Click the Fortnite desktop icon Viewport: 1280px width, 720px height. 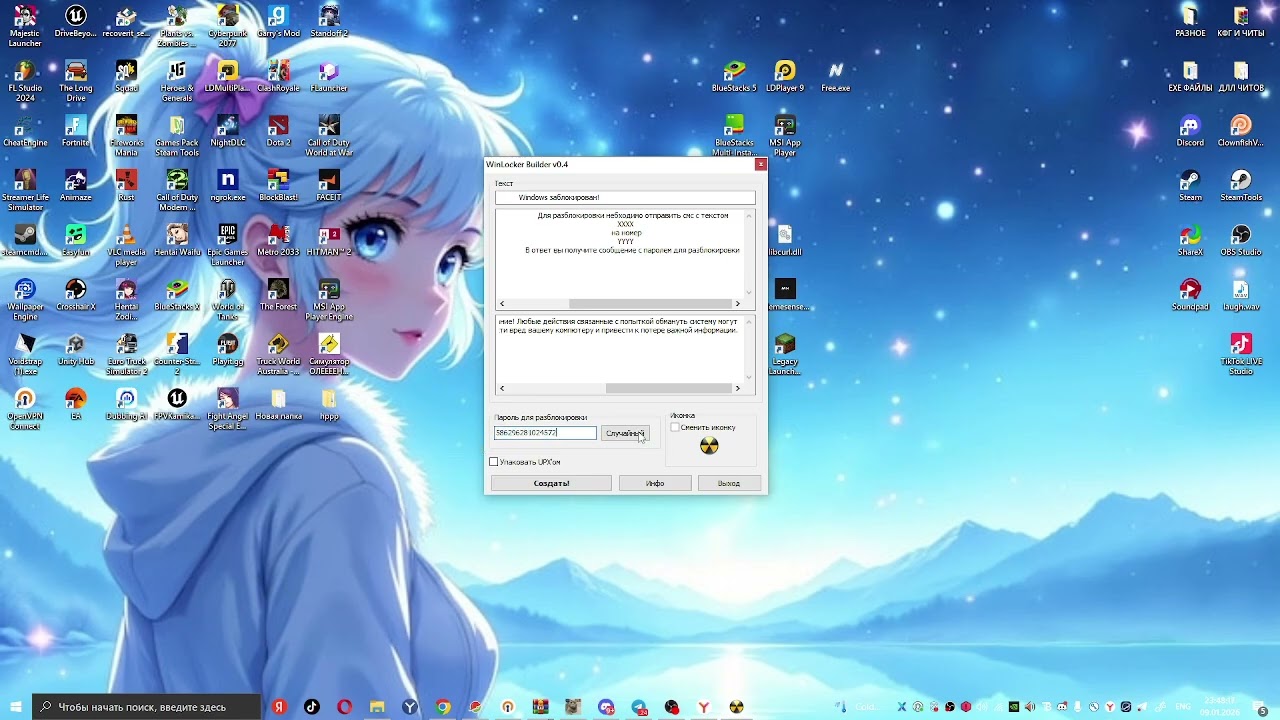pos(75,131)
